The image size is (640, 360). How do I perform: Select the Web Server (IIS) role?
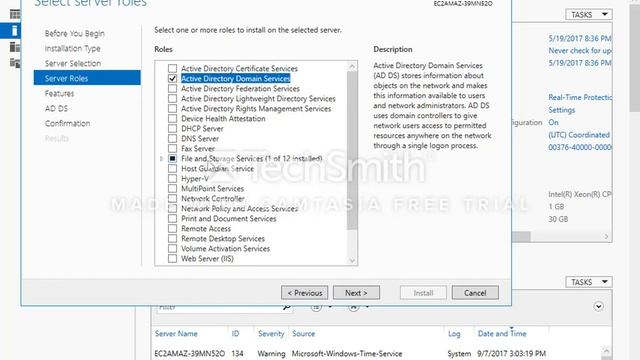(173, 258)
